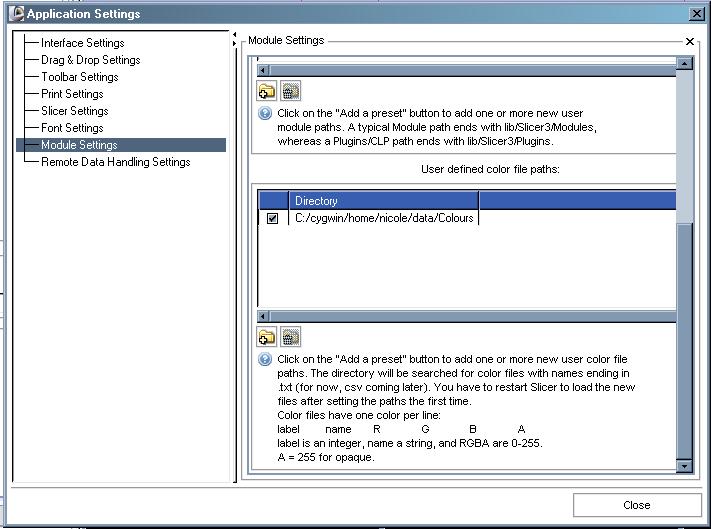This screenshot has width=711, height=529.
Task: Click Add a preset icon for module paths
Action: click(266, 92)
